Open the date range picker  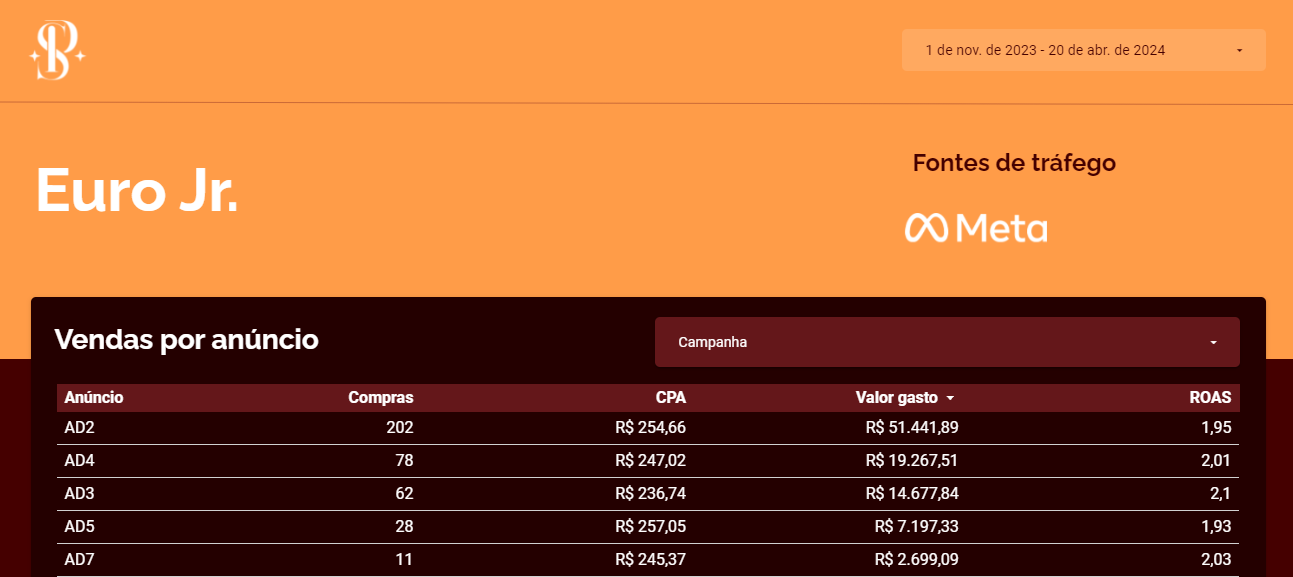coord(1045,50)
